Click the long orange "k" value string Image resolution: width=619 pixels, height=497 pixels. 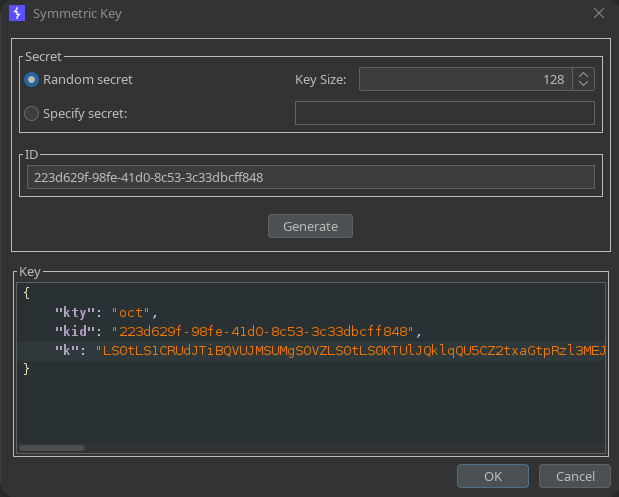click(350, 350)
